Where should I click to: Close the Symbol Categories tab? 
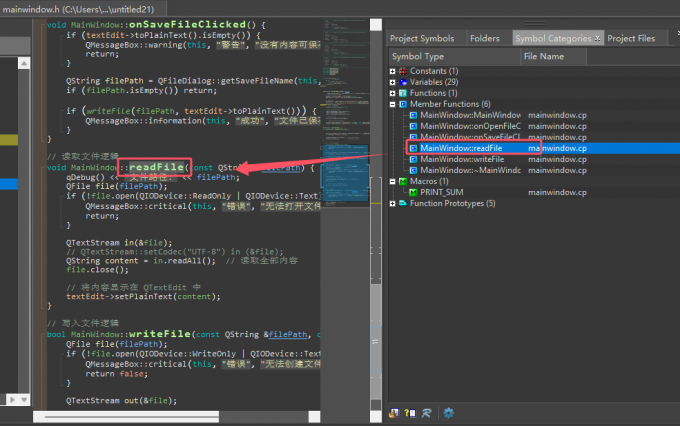[598, 39]
